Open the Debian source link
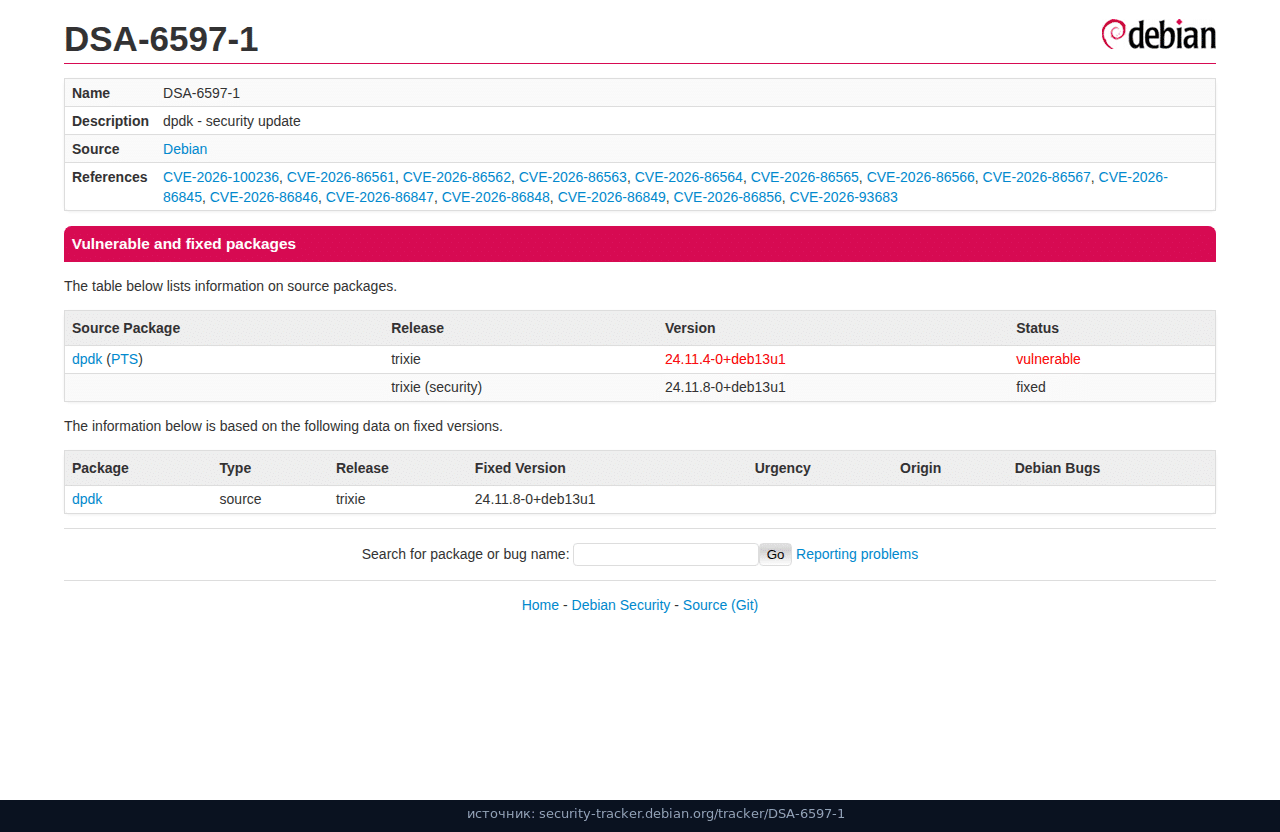Screen dimensions: 1280x832 coord(185,149)
